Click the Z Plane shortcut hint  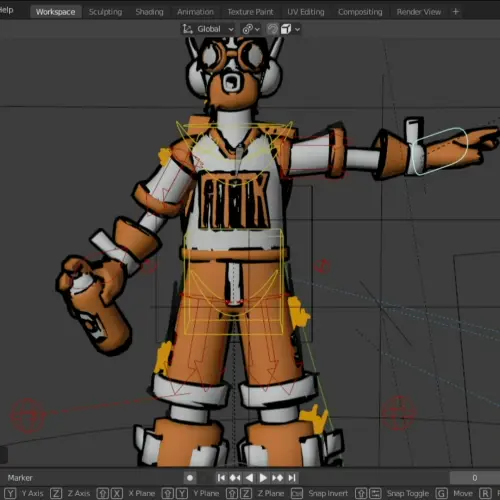pos(270,493)
